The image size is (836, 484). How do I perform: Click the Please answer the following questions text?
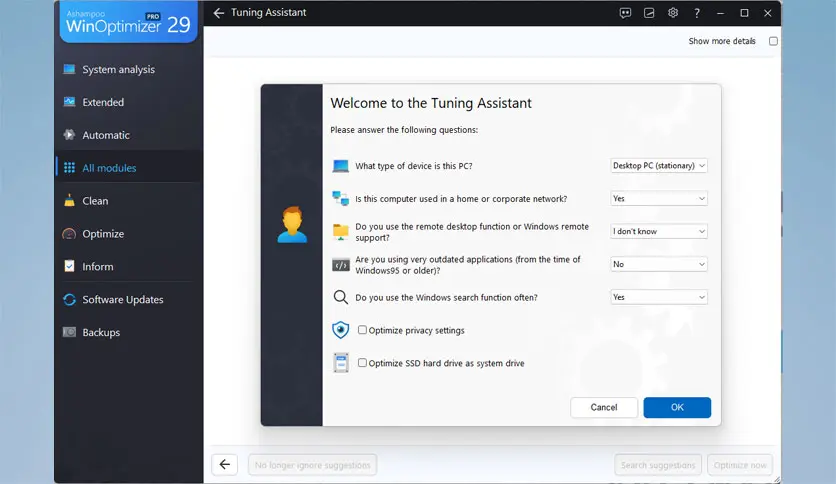(x=404, y=130)
